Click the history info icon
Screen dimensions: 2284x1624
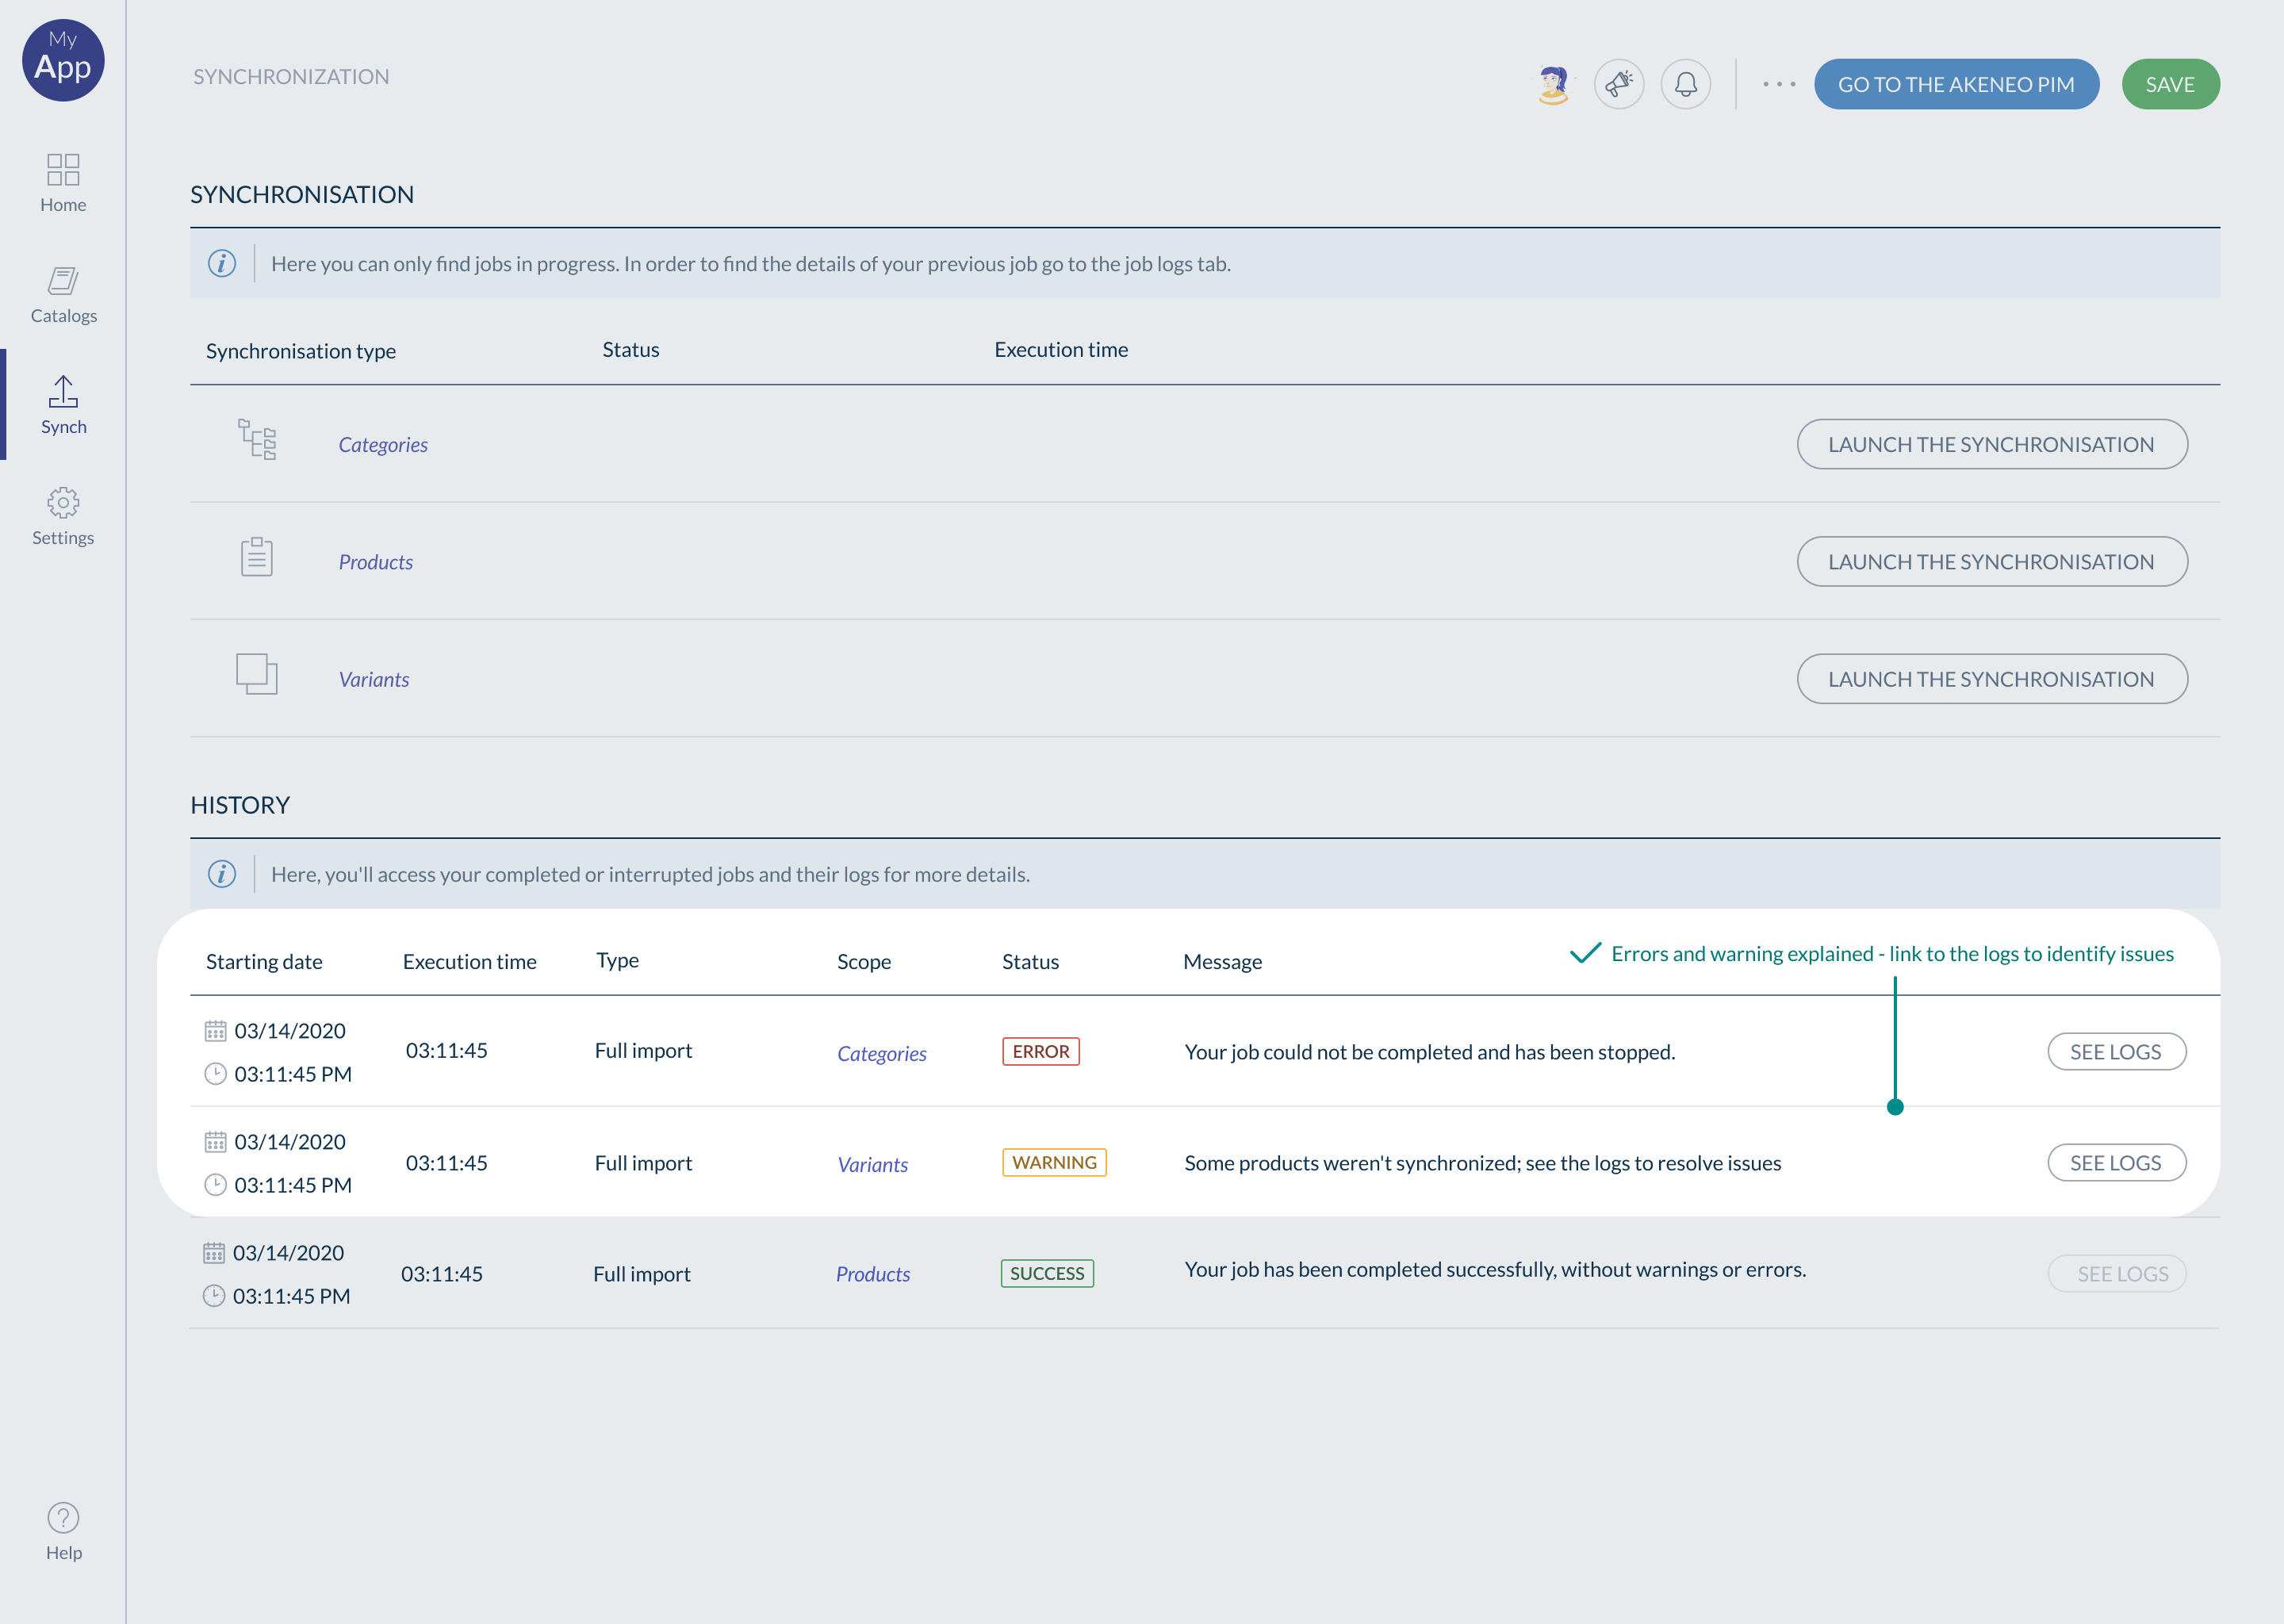point(222,874)
